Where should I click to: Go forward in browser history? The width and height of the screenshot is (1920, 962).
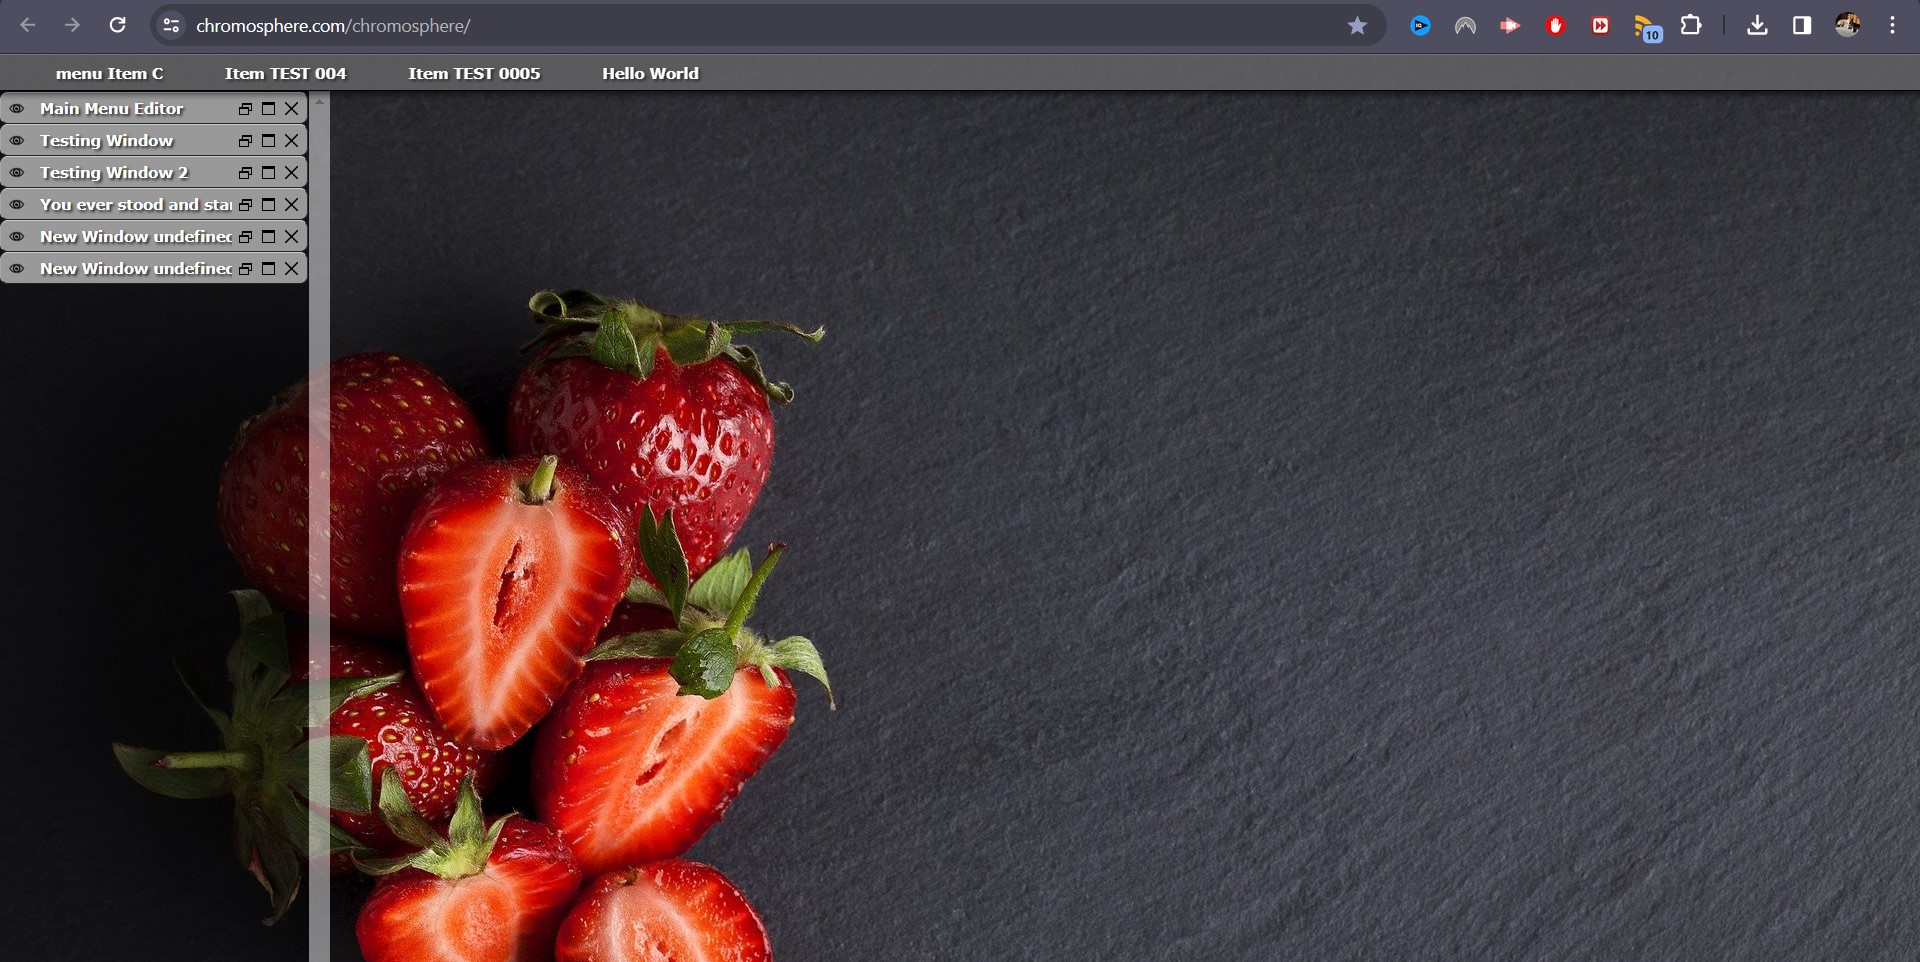tap(72, 25)
